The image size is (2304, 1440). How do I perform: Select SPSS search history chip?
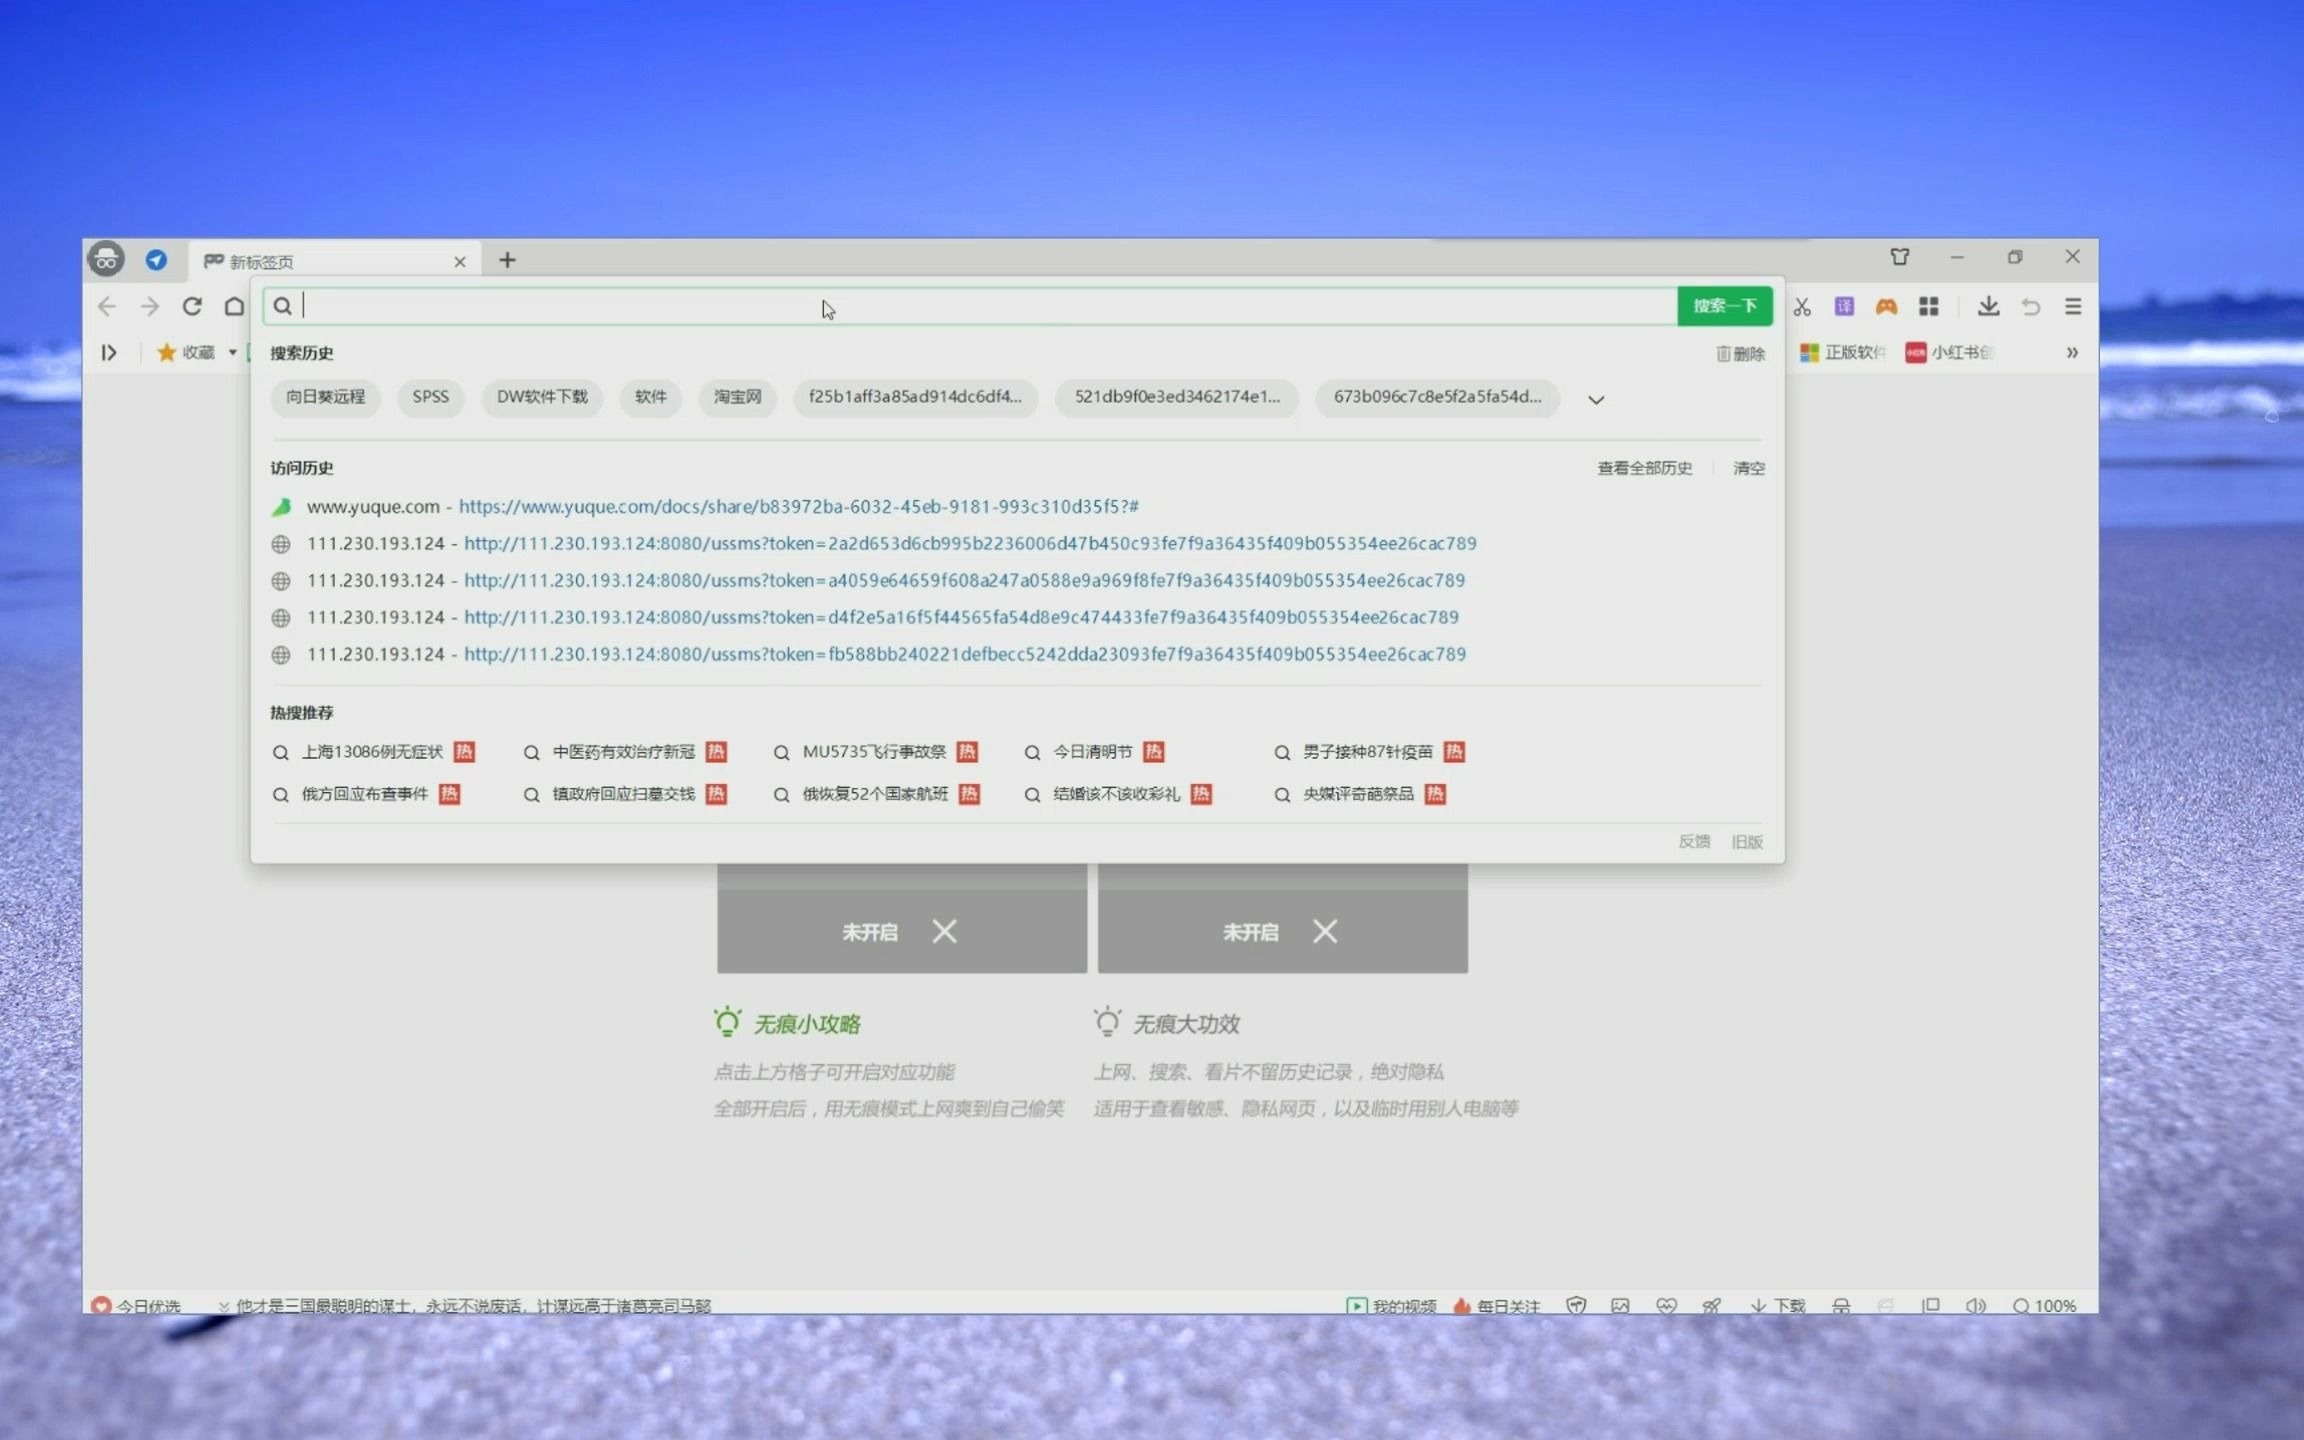(431, 397)
